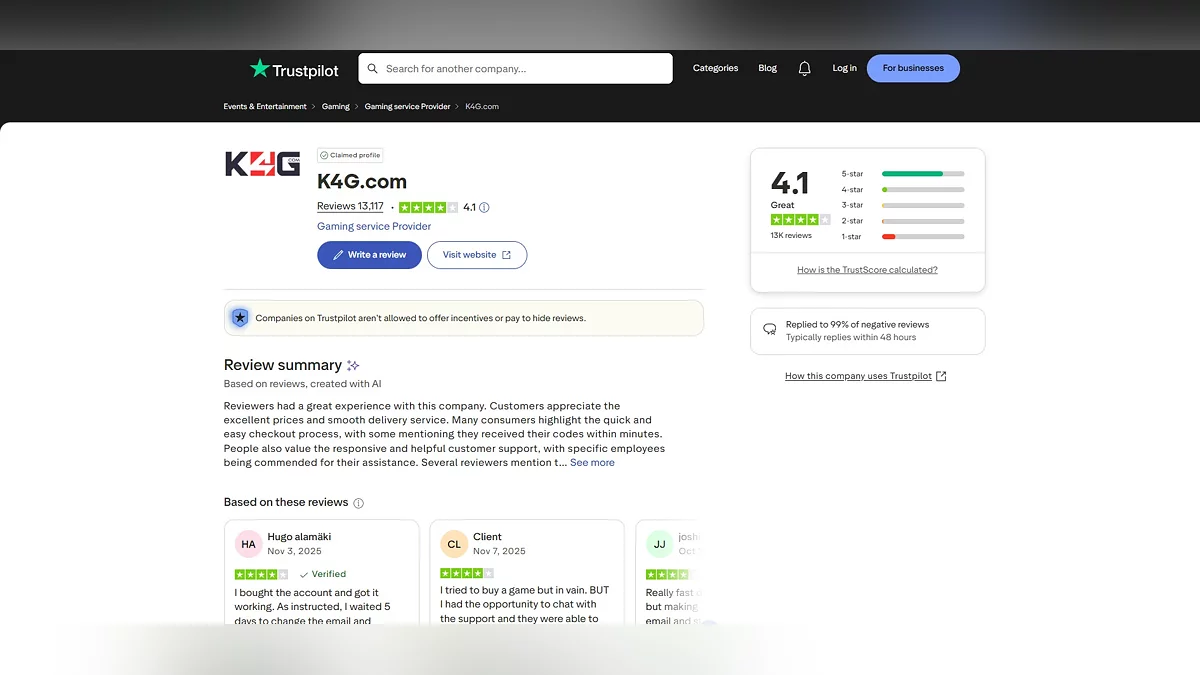Filter reviews by 1-star bar

point(922,237)
